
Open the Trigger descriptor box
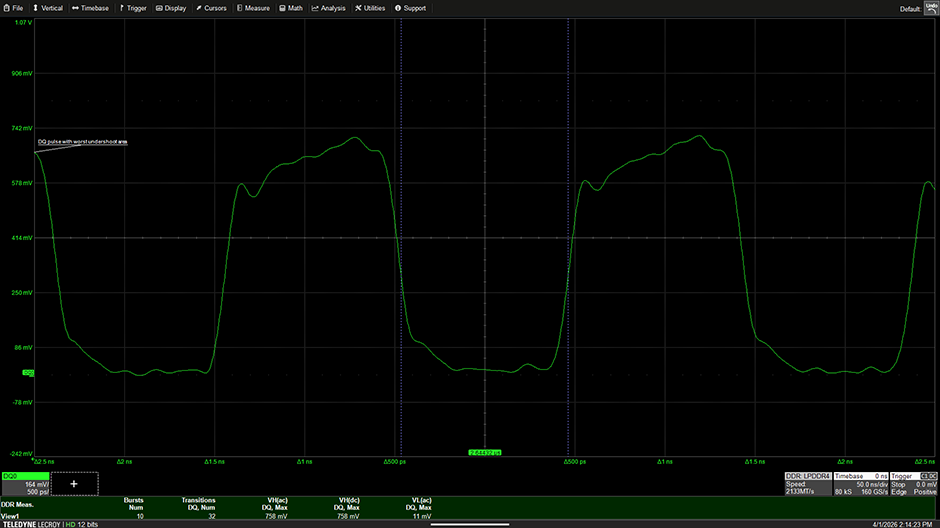[x=913, y=483]
